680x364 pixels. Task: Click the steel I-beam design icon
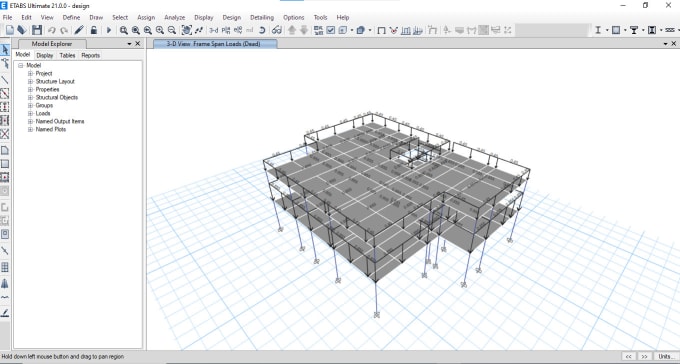(598, 30)
